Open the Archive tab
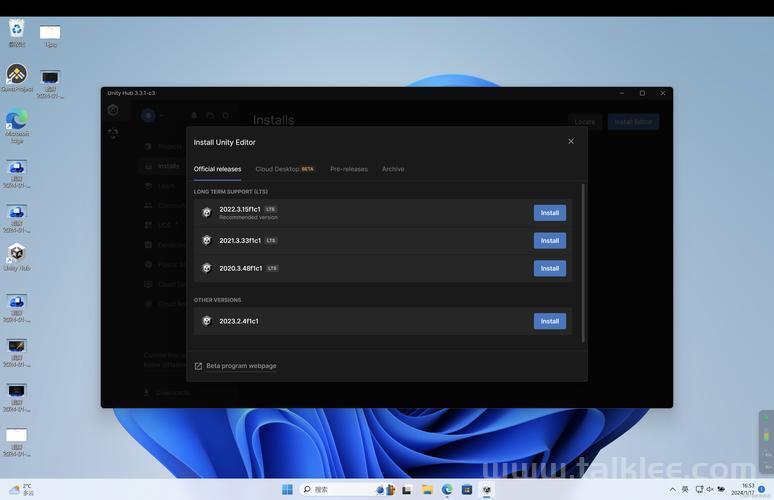 [393, 169]
